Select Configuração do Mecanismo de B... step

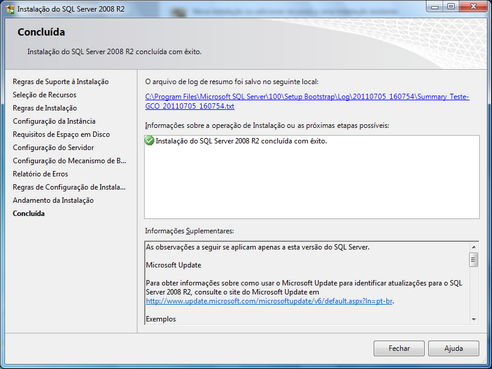[69, 161]
